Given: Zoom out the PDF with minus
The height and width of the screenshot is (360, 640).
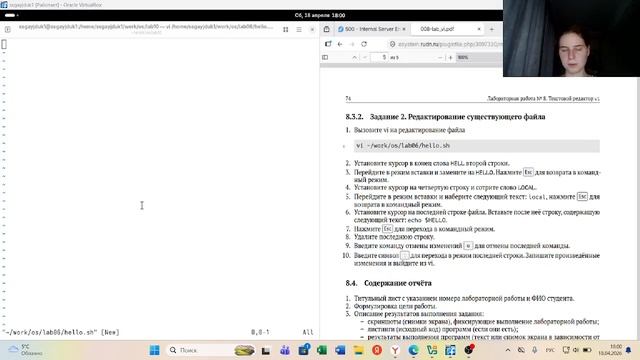Looking at the screenshot, I should (440, 58).
